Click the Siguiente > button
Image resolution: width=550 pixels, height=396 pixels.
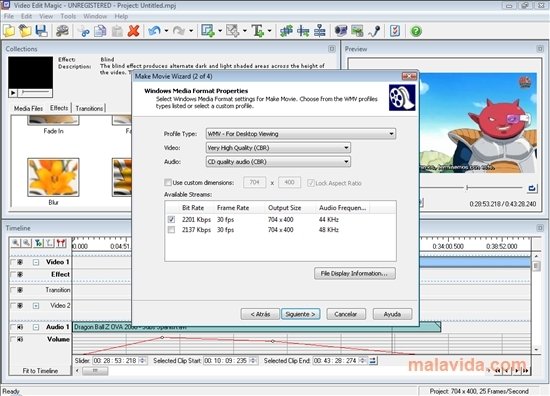[x=301, y=314]
